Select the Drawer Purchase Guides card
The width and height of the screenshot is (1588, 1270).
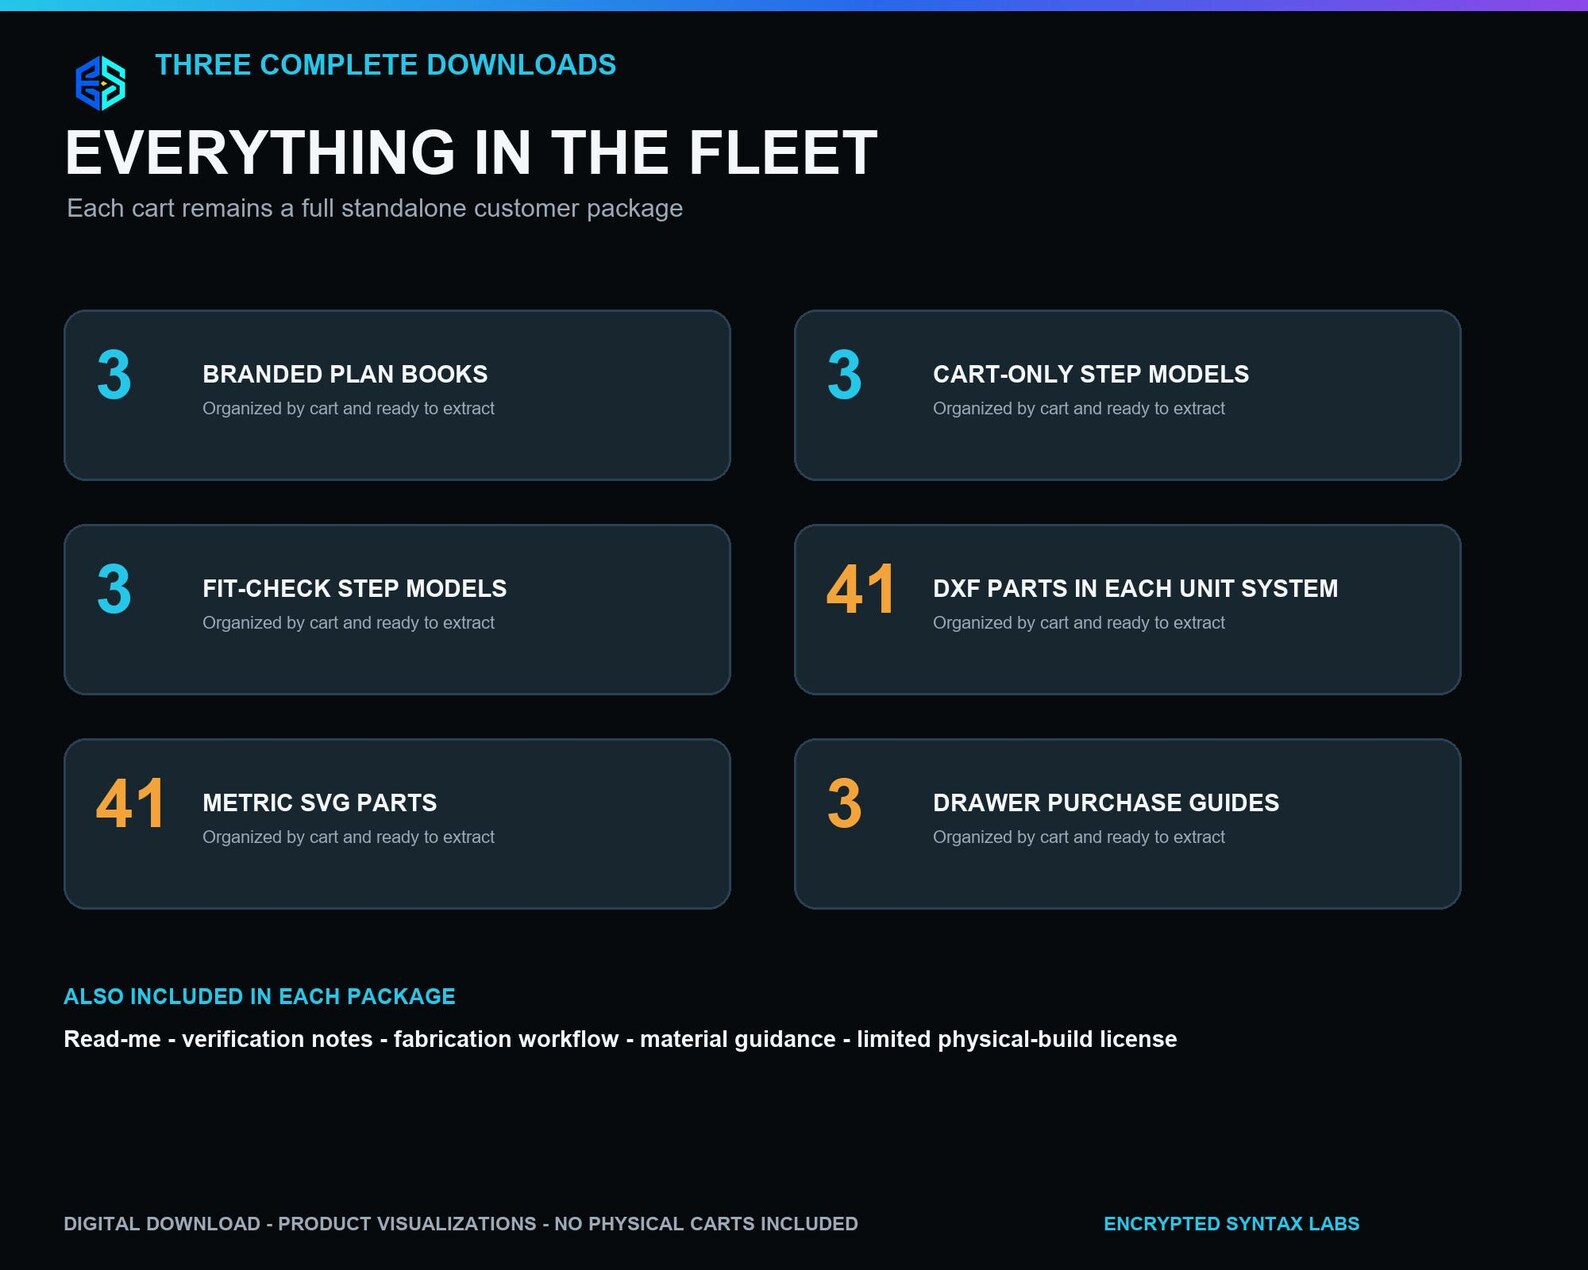click(x=1127, y=824)
